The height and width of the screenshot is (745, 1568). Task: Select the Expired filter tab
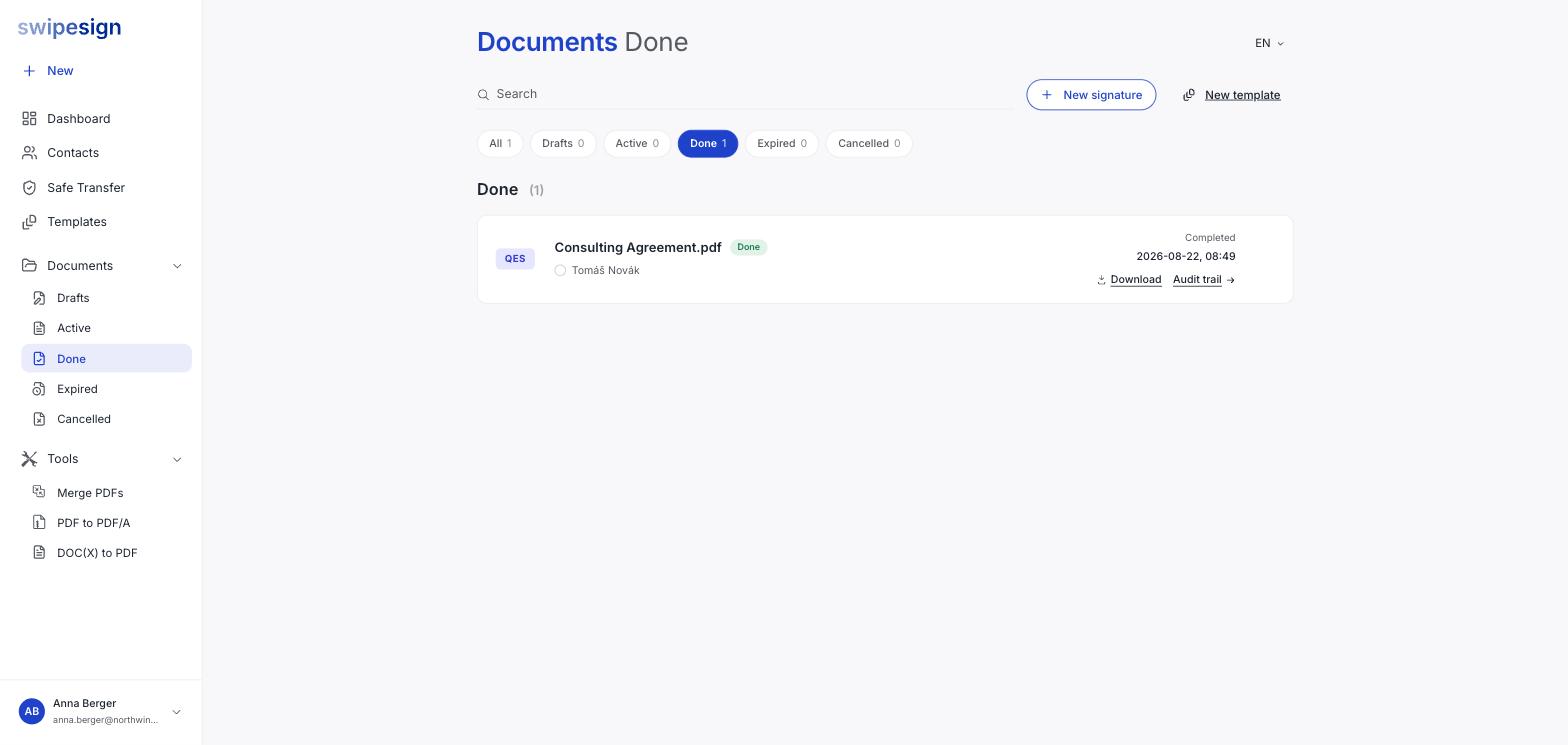782,144
